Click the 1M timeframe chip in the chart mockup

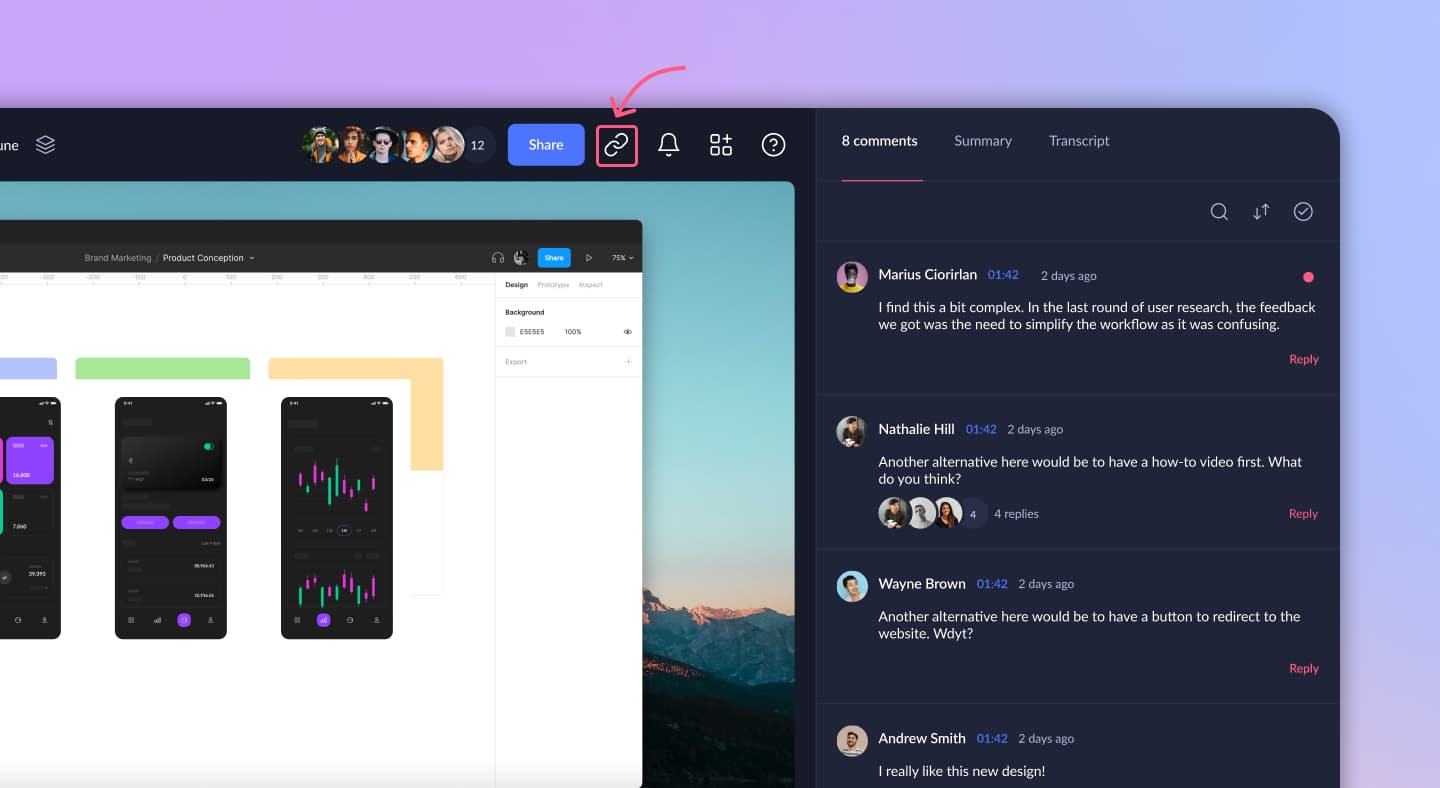(x=344, y=530)
